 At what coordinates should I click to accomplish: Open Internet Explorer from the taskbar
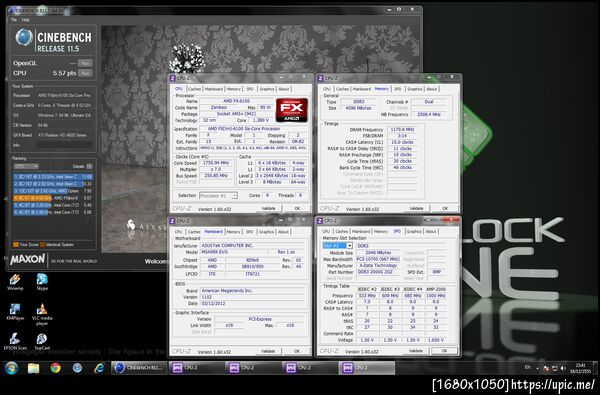tap(99, 368)
